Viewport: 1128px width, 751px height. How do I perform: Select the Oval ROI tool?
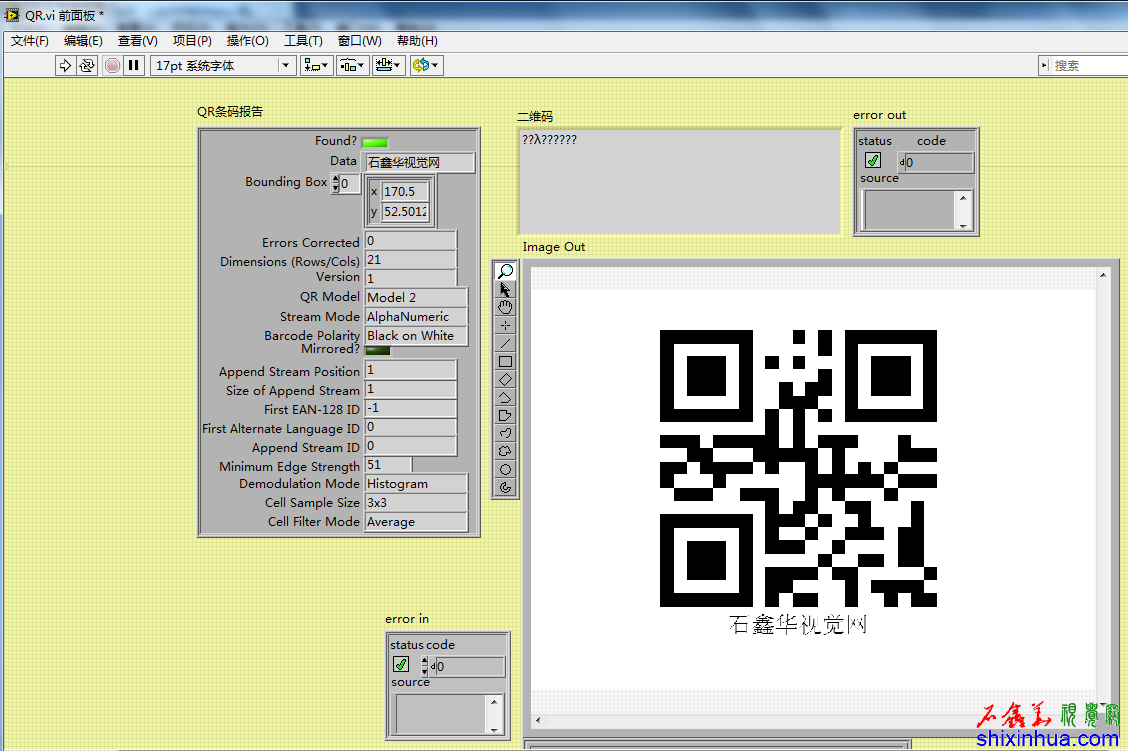pyautogui.click(x=505, y=469)
